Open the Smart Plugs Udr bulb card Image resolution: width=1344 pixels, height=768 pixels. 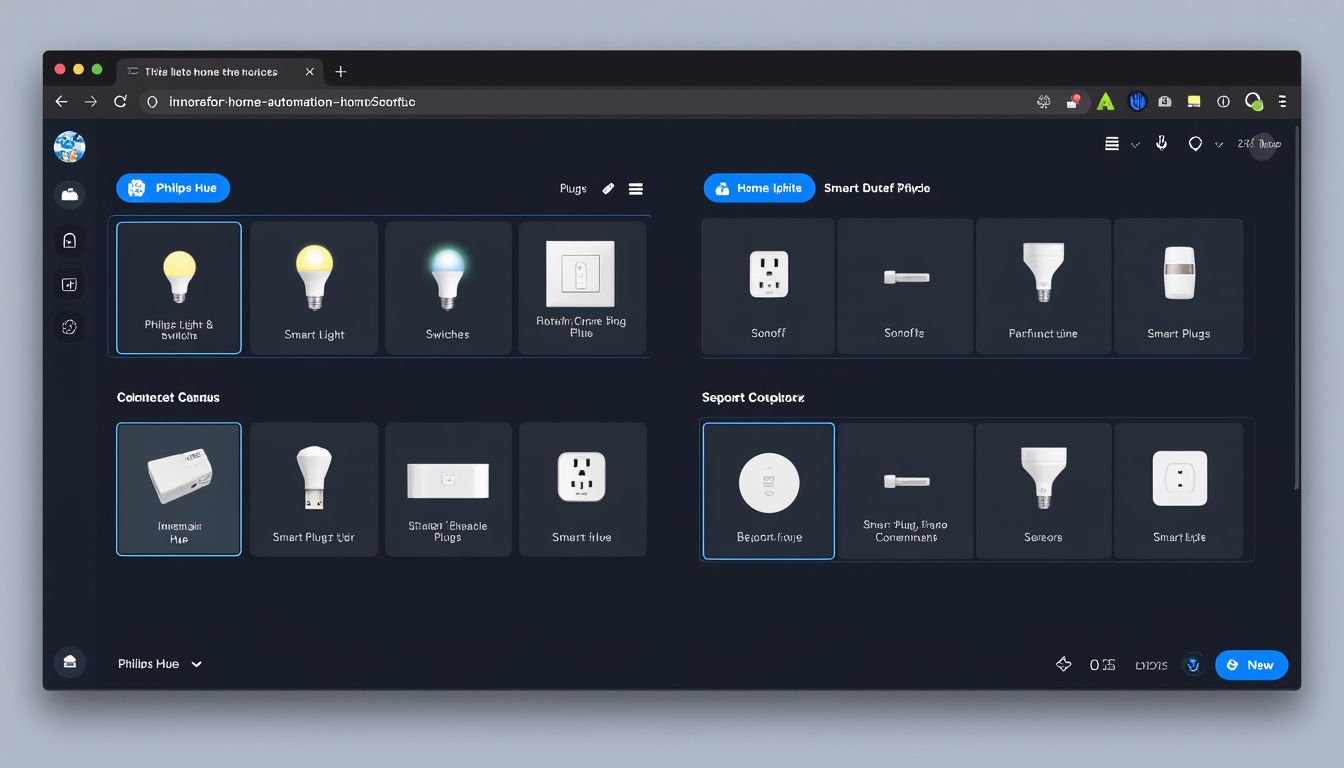pos(314,489)
